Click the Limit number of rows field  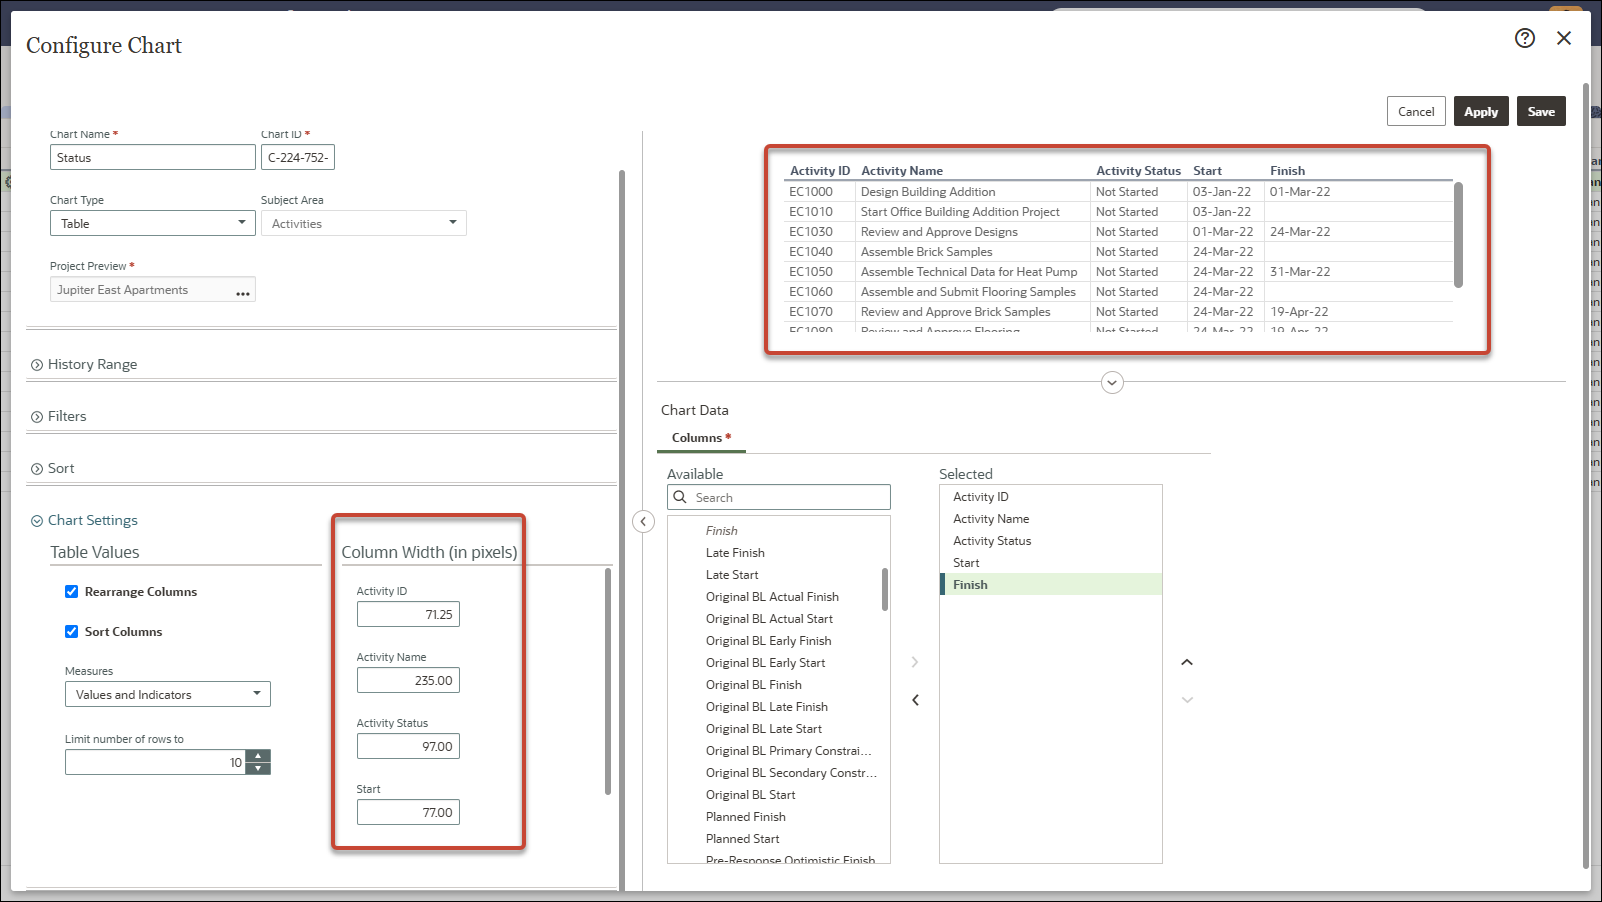(155, 762)
